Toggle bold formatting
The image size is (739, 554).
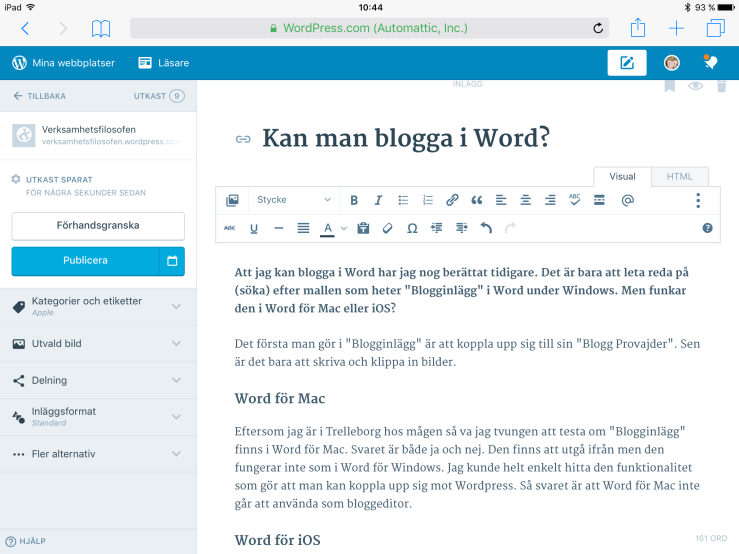click(x=354, y=200)
